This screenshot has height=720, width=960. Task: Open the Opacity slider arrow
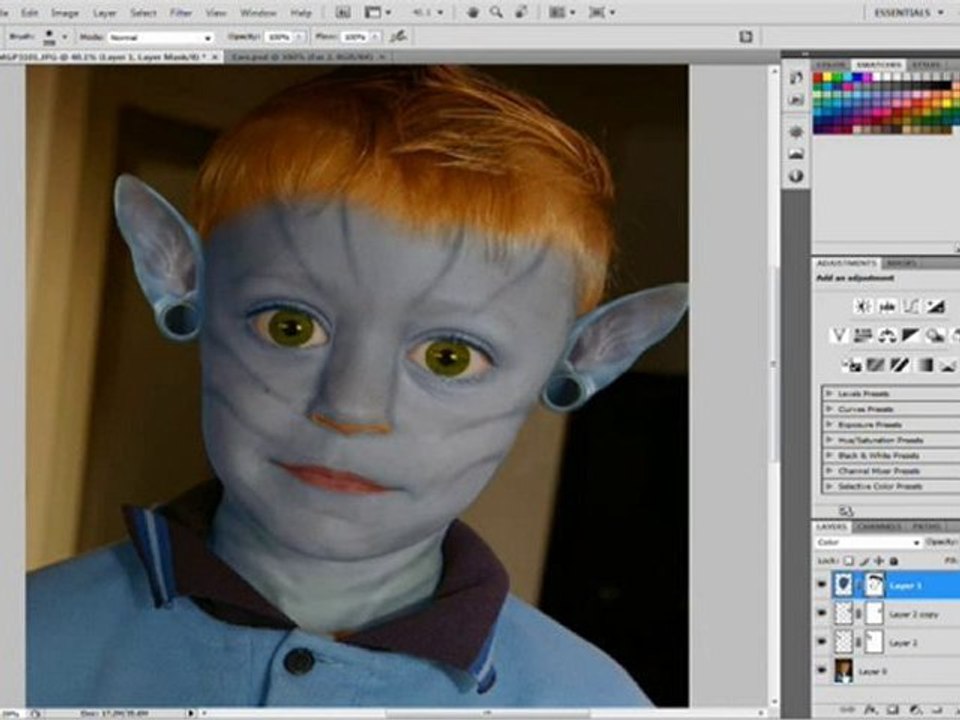(x=299, y=37)
